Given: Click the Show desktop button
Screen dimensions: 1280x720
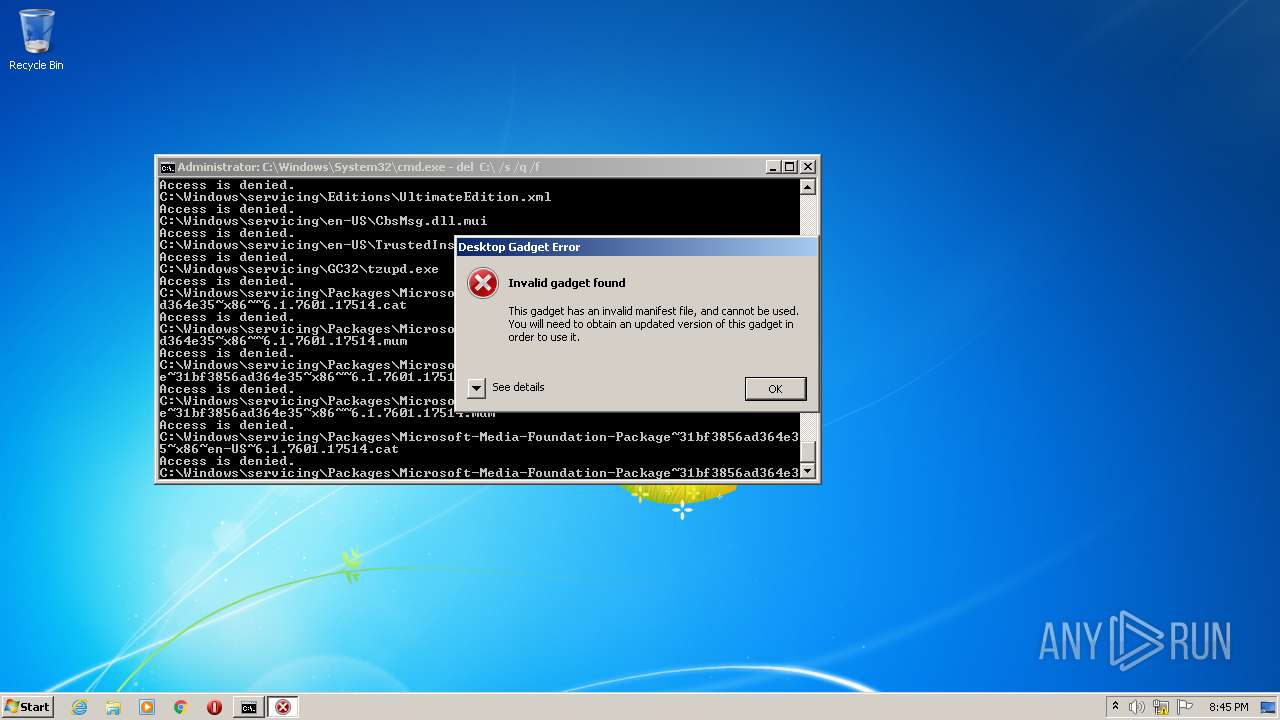Looking at the screenshot, I should (x=1268, y=707).
